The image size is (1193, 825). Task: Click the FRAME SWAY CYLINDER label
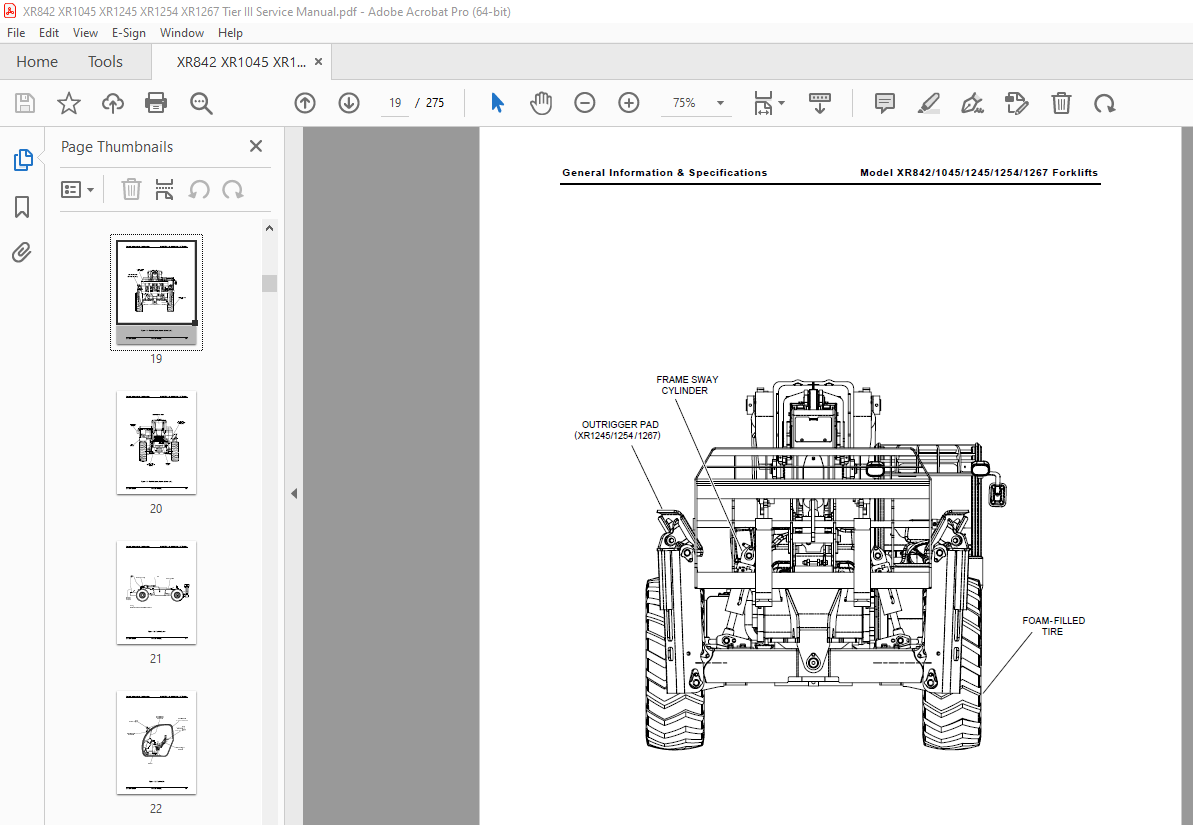(x=686, y=385)
